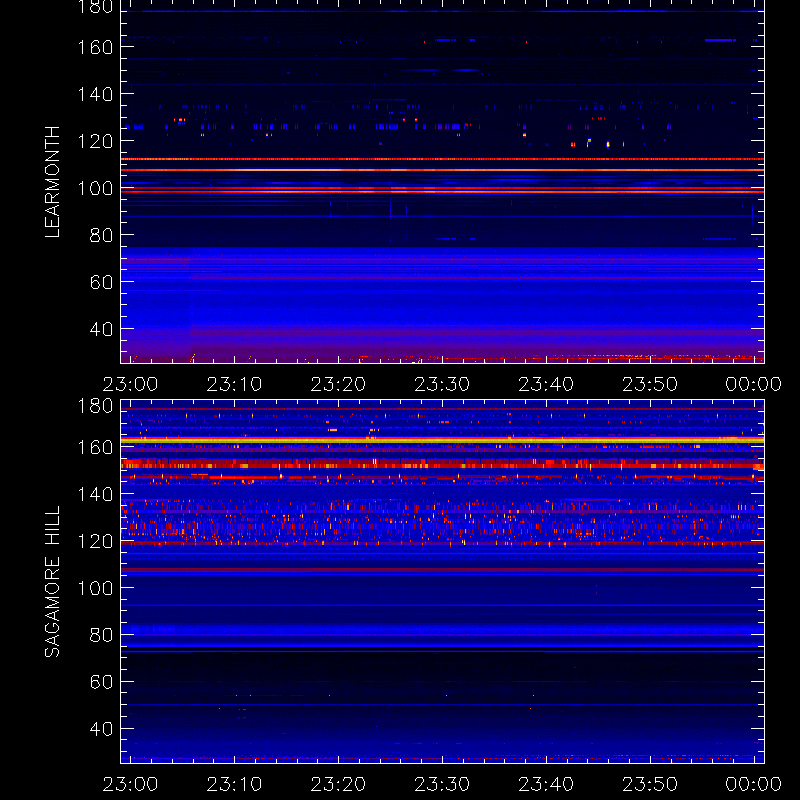800x800 pixels.
Task: Click 23:10 time label under Sagamore Hill plot
Action: pyautogui.click(x=234, y=784)
